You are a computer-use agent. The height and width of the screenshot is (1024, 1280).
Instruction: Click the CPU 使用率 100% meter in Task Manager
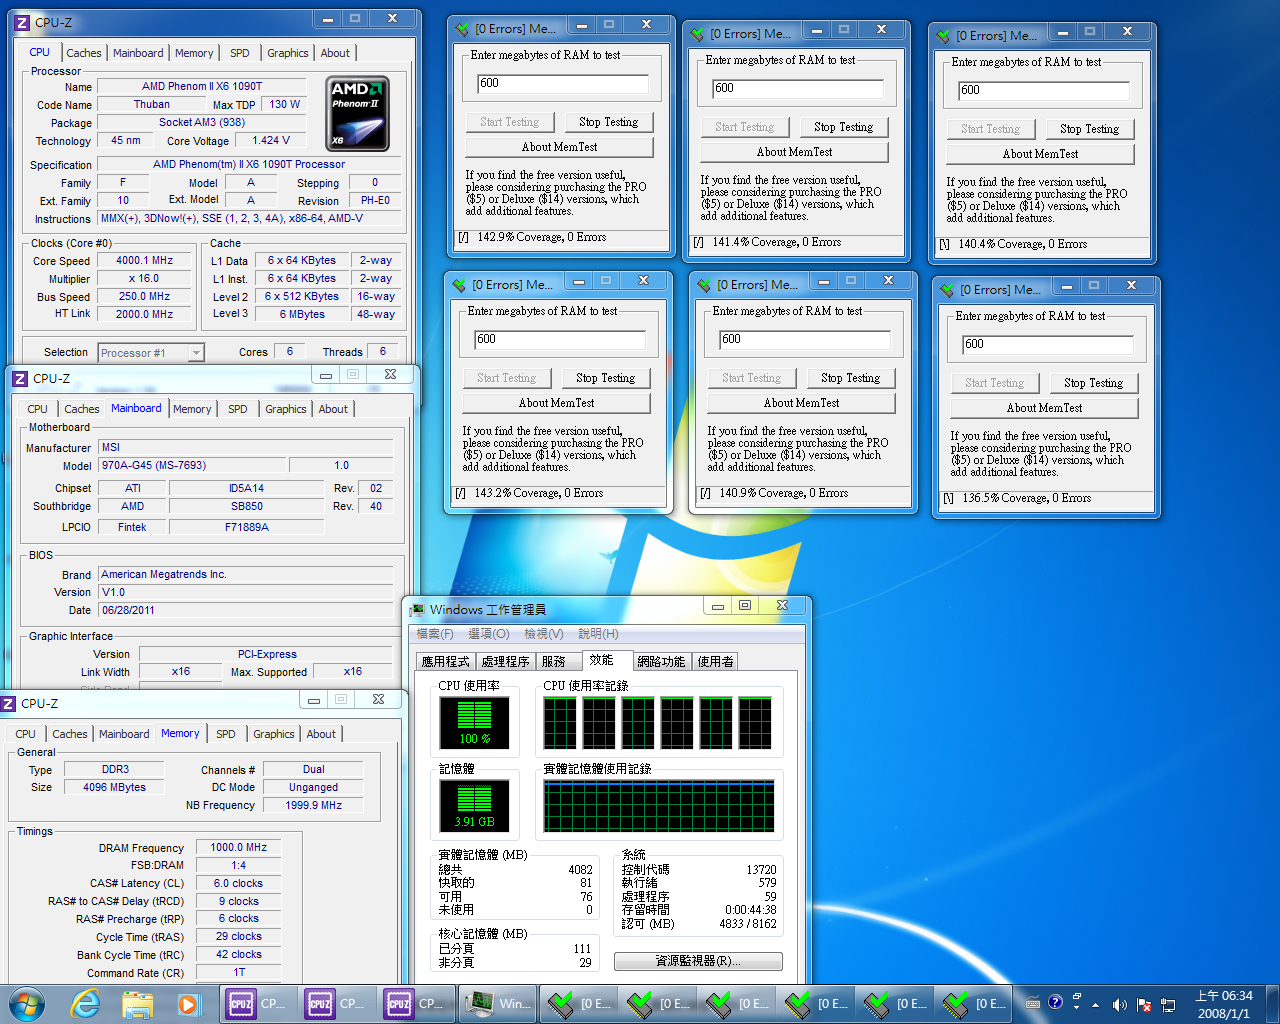(x=474, y=722)
